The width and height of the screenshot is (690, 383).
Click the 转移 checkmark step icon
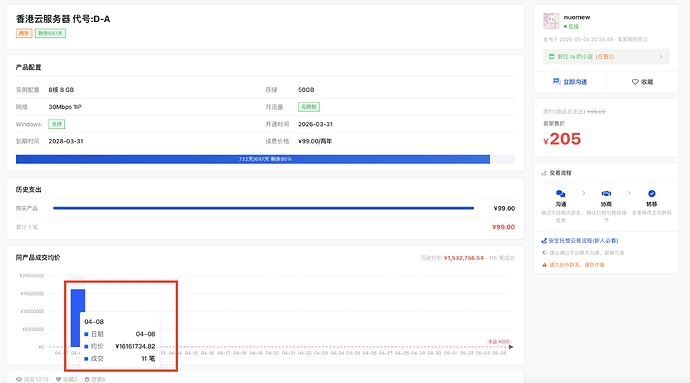pyautogui.click(x=652, y=194)
